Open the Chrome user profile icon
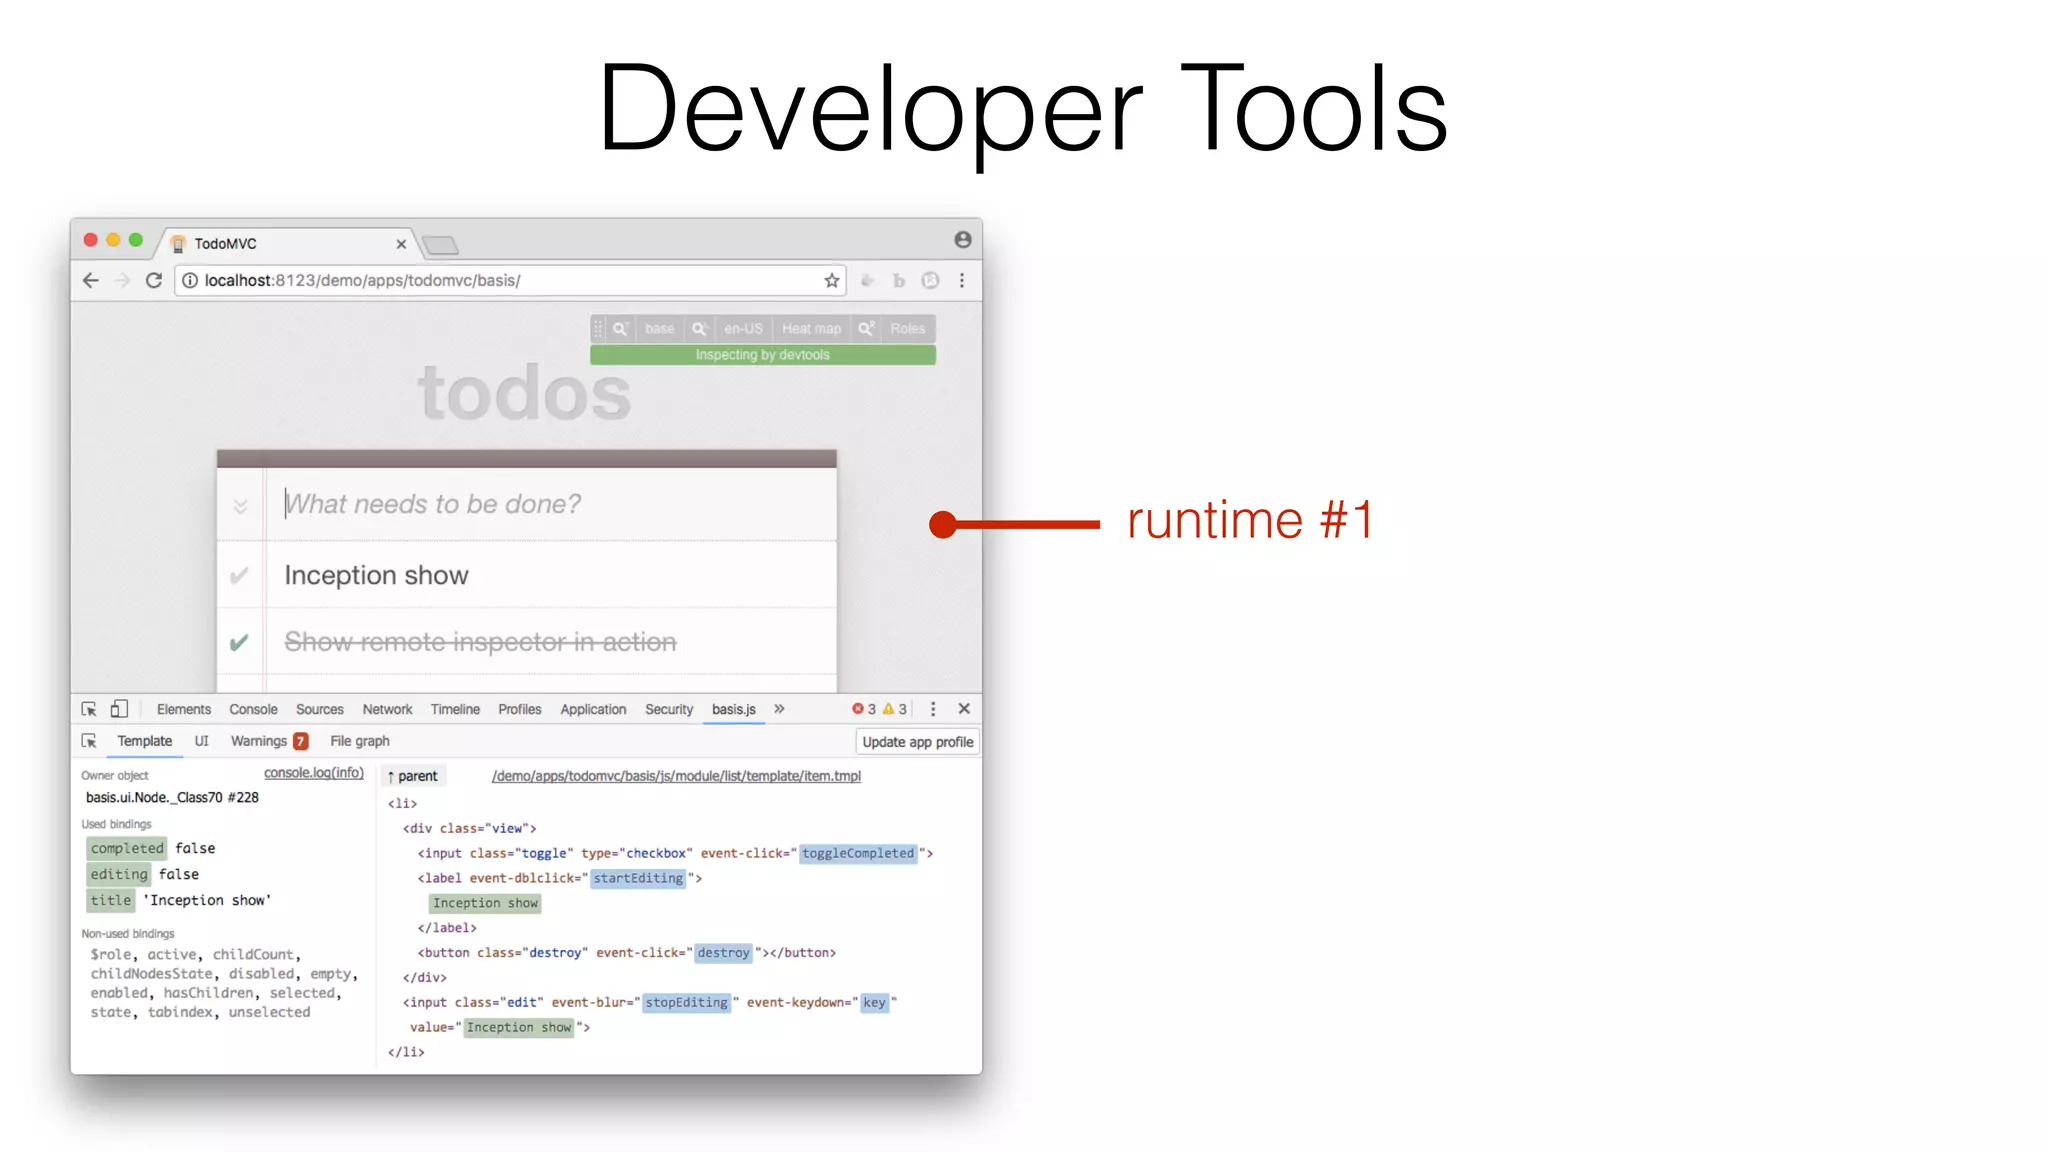This screenshot has height=1152, width=2048. point(963,240)
